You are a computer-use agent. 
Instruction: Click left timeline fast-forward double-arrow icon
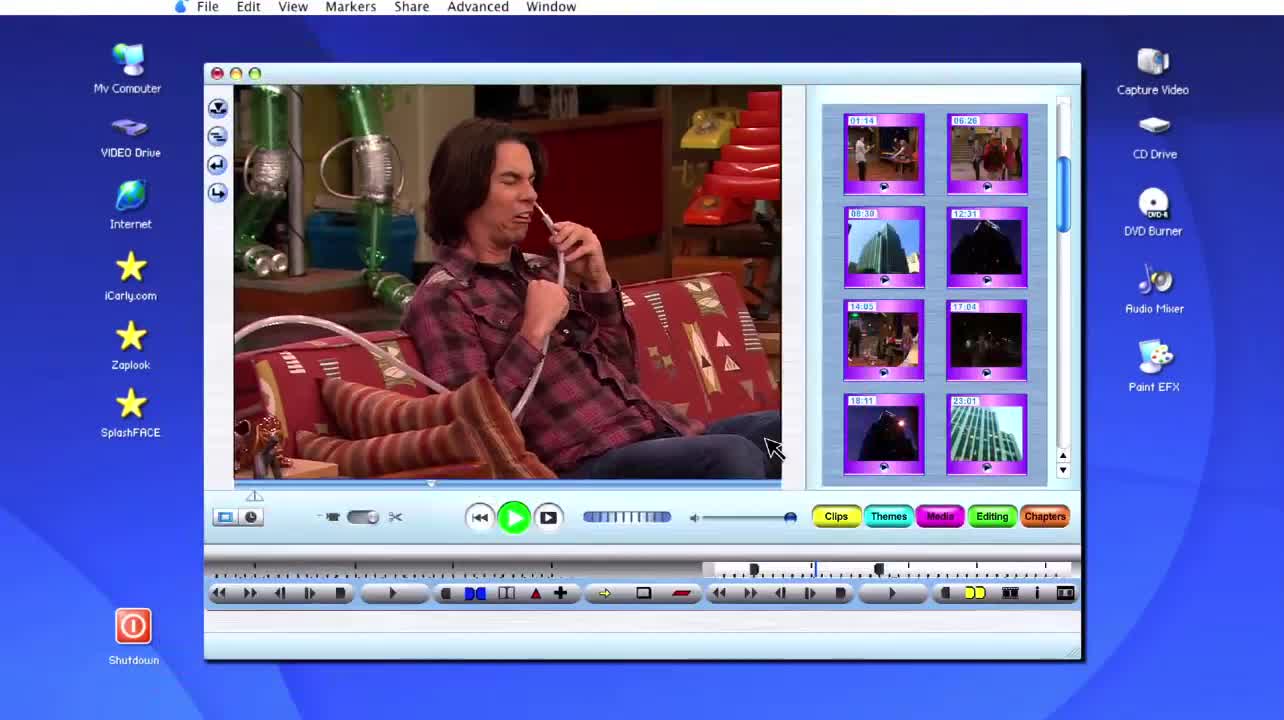point(250,593)
